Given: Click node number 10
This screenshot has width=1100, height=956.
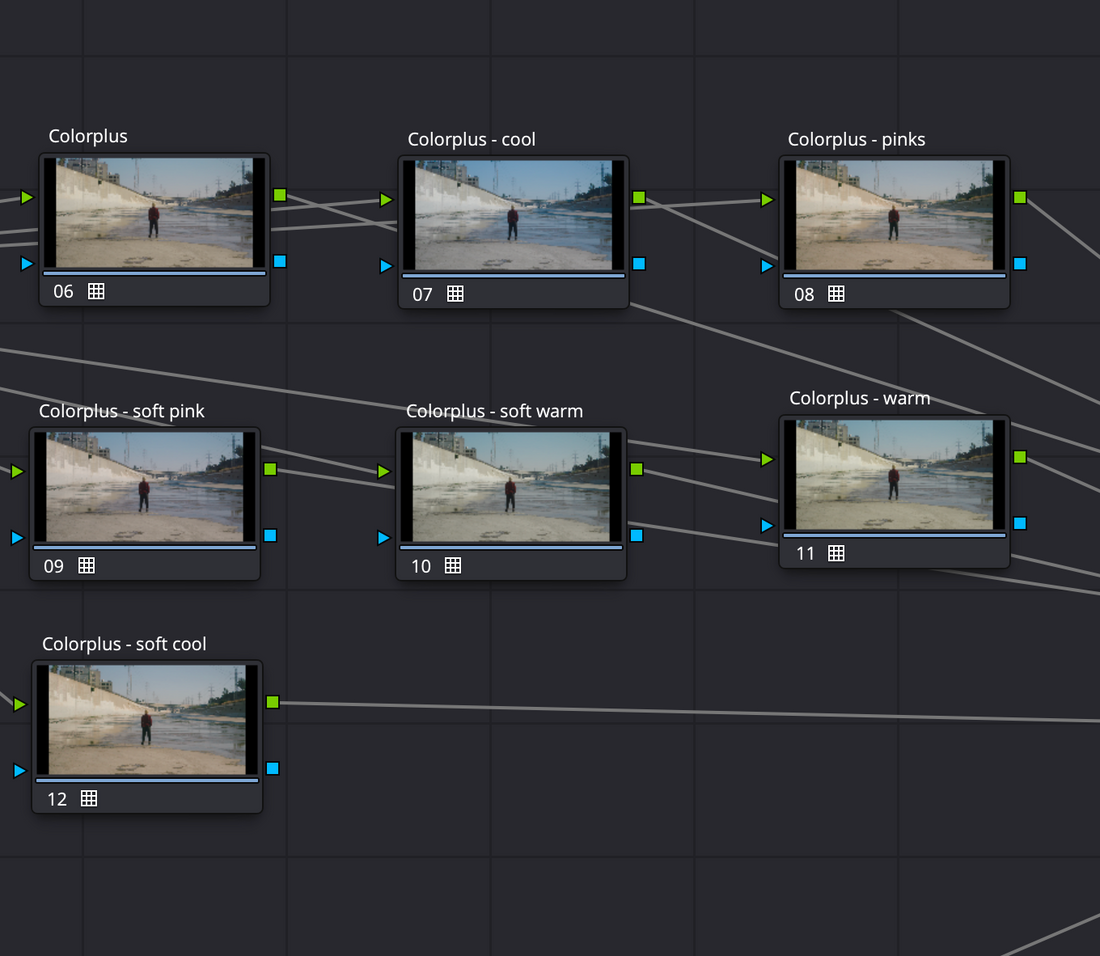Looking at the screenshot, I should point(421,566).
